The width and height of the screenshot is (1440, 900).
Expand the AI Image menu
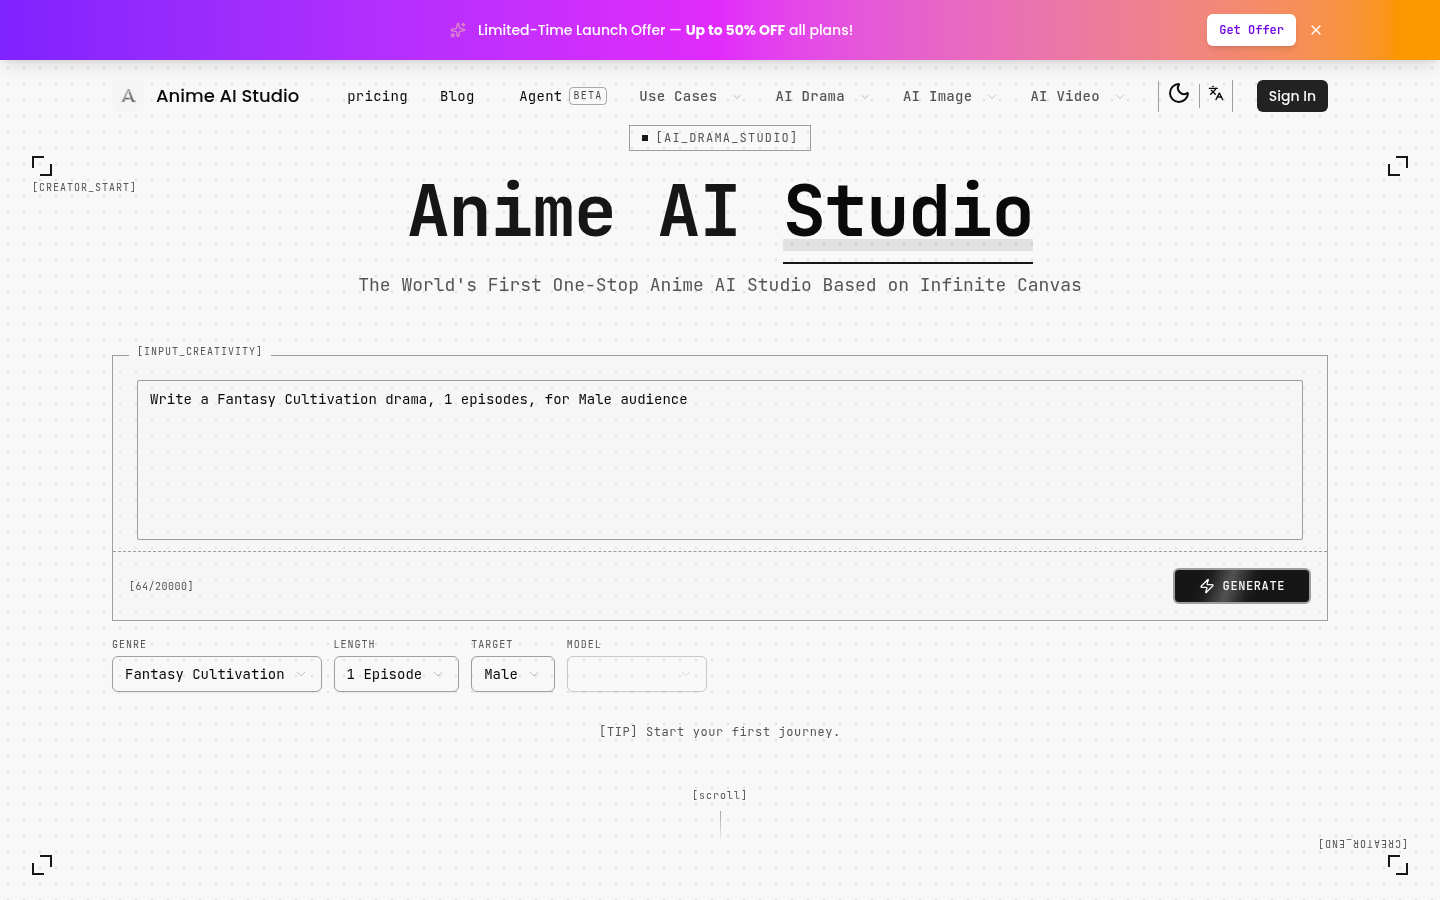click(949, 96)
